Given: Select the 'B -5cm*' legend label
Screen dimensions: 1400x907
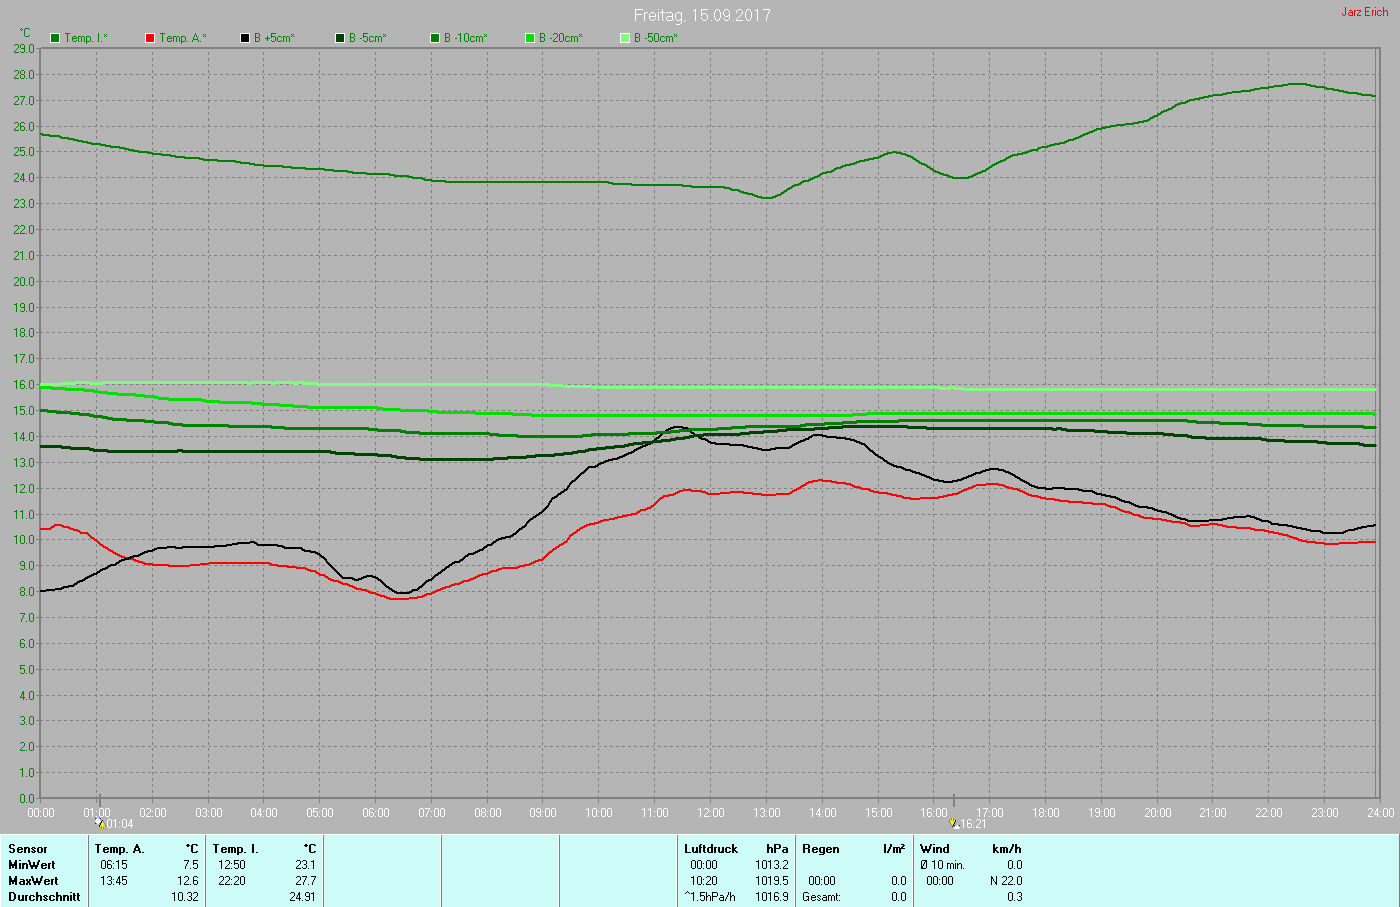Looking at the screenshot, I should pos(367,38).
